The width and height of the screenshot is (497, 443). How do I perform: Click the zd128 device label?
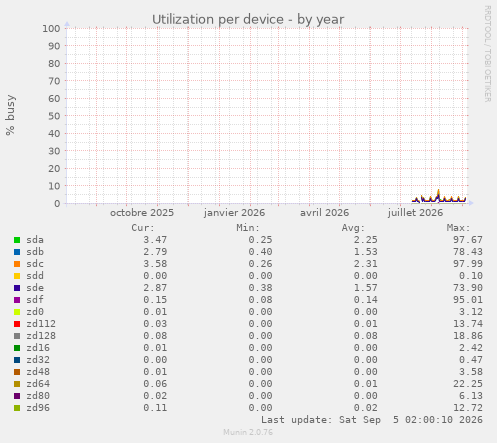(x=41, y=336)
